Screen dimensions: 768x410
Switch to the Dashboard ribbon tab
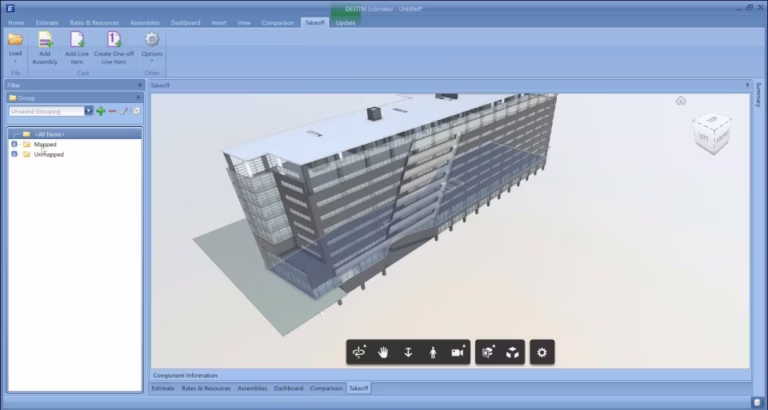pos(186,23)
